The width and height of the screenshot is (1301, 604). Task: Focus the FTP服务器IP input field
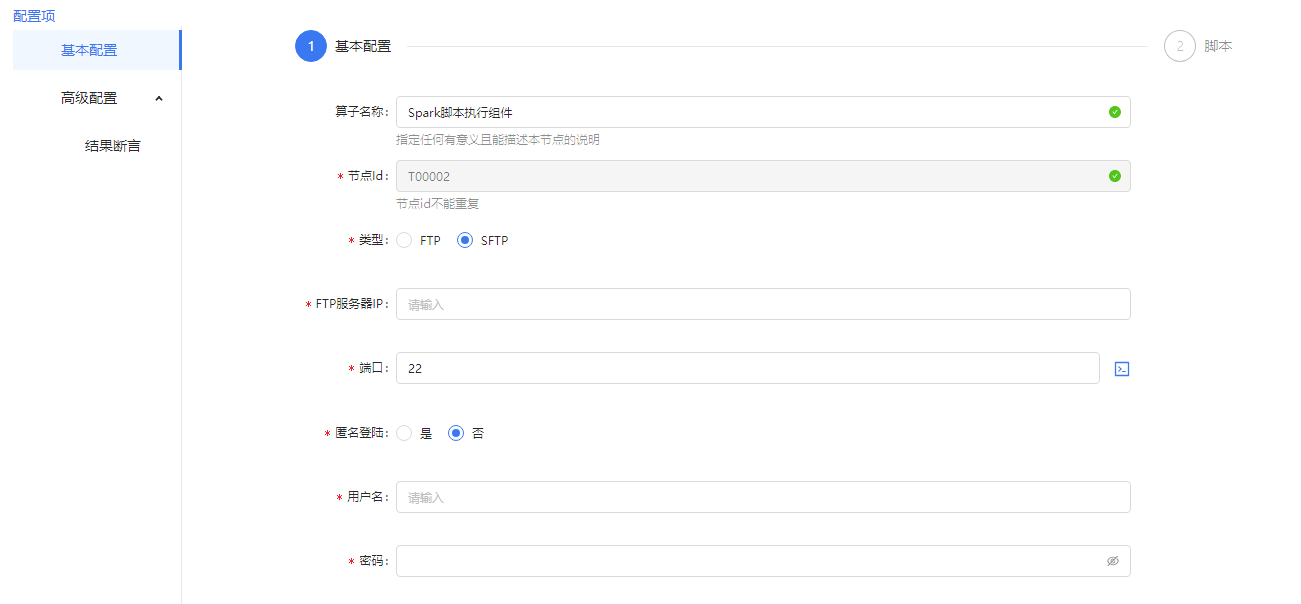(762, 304)
